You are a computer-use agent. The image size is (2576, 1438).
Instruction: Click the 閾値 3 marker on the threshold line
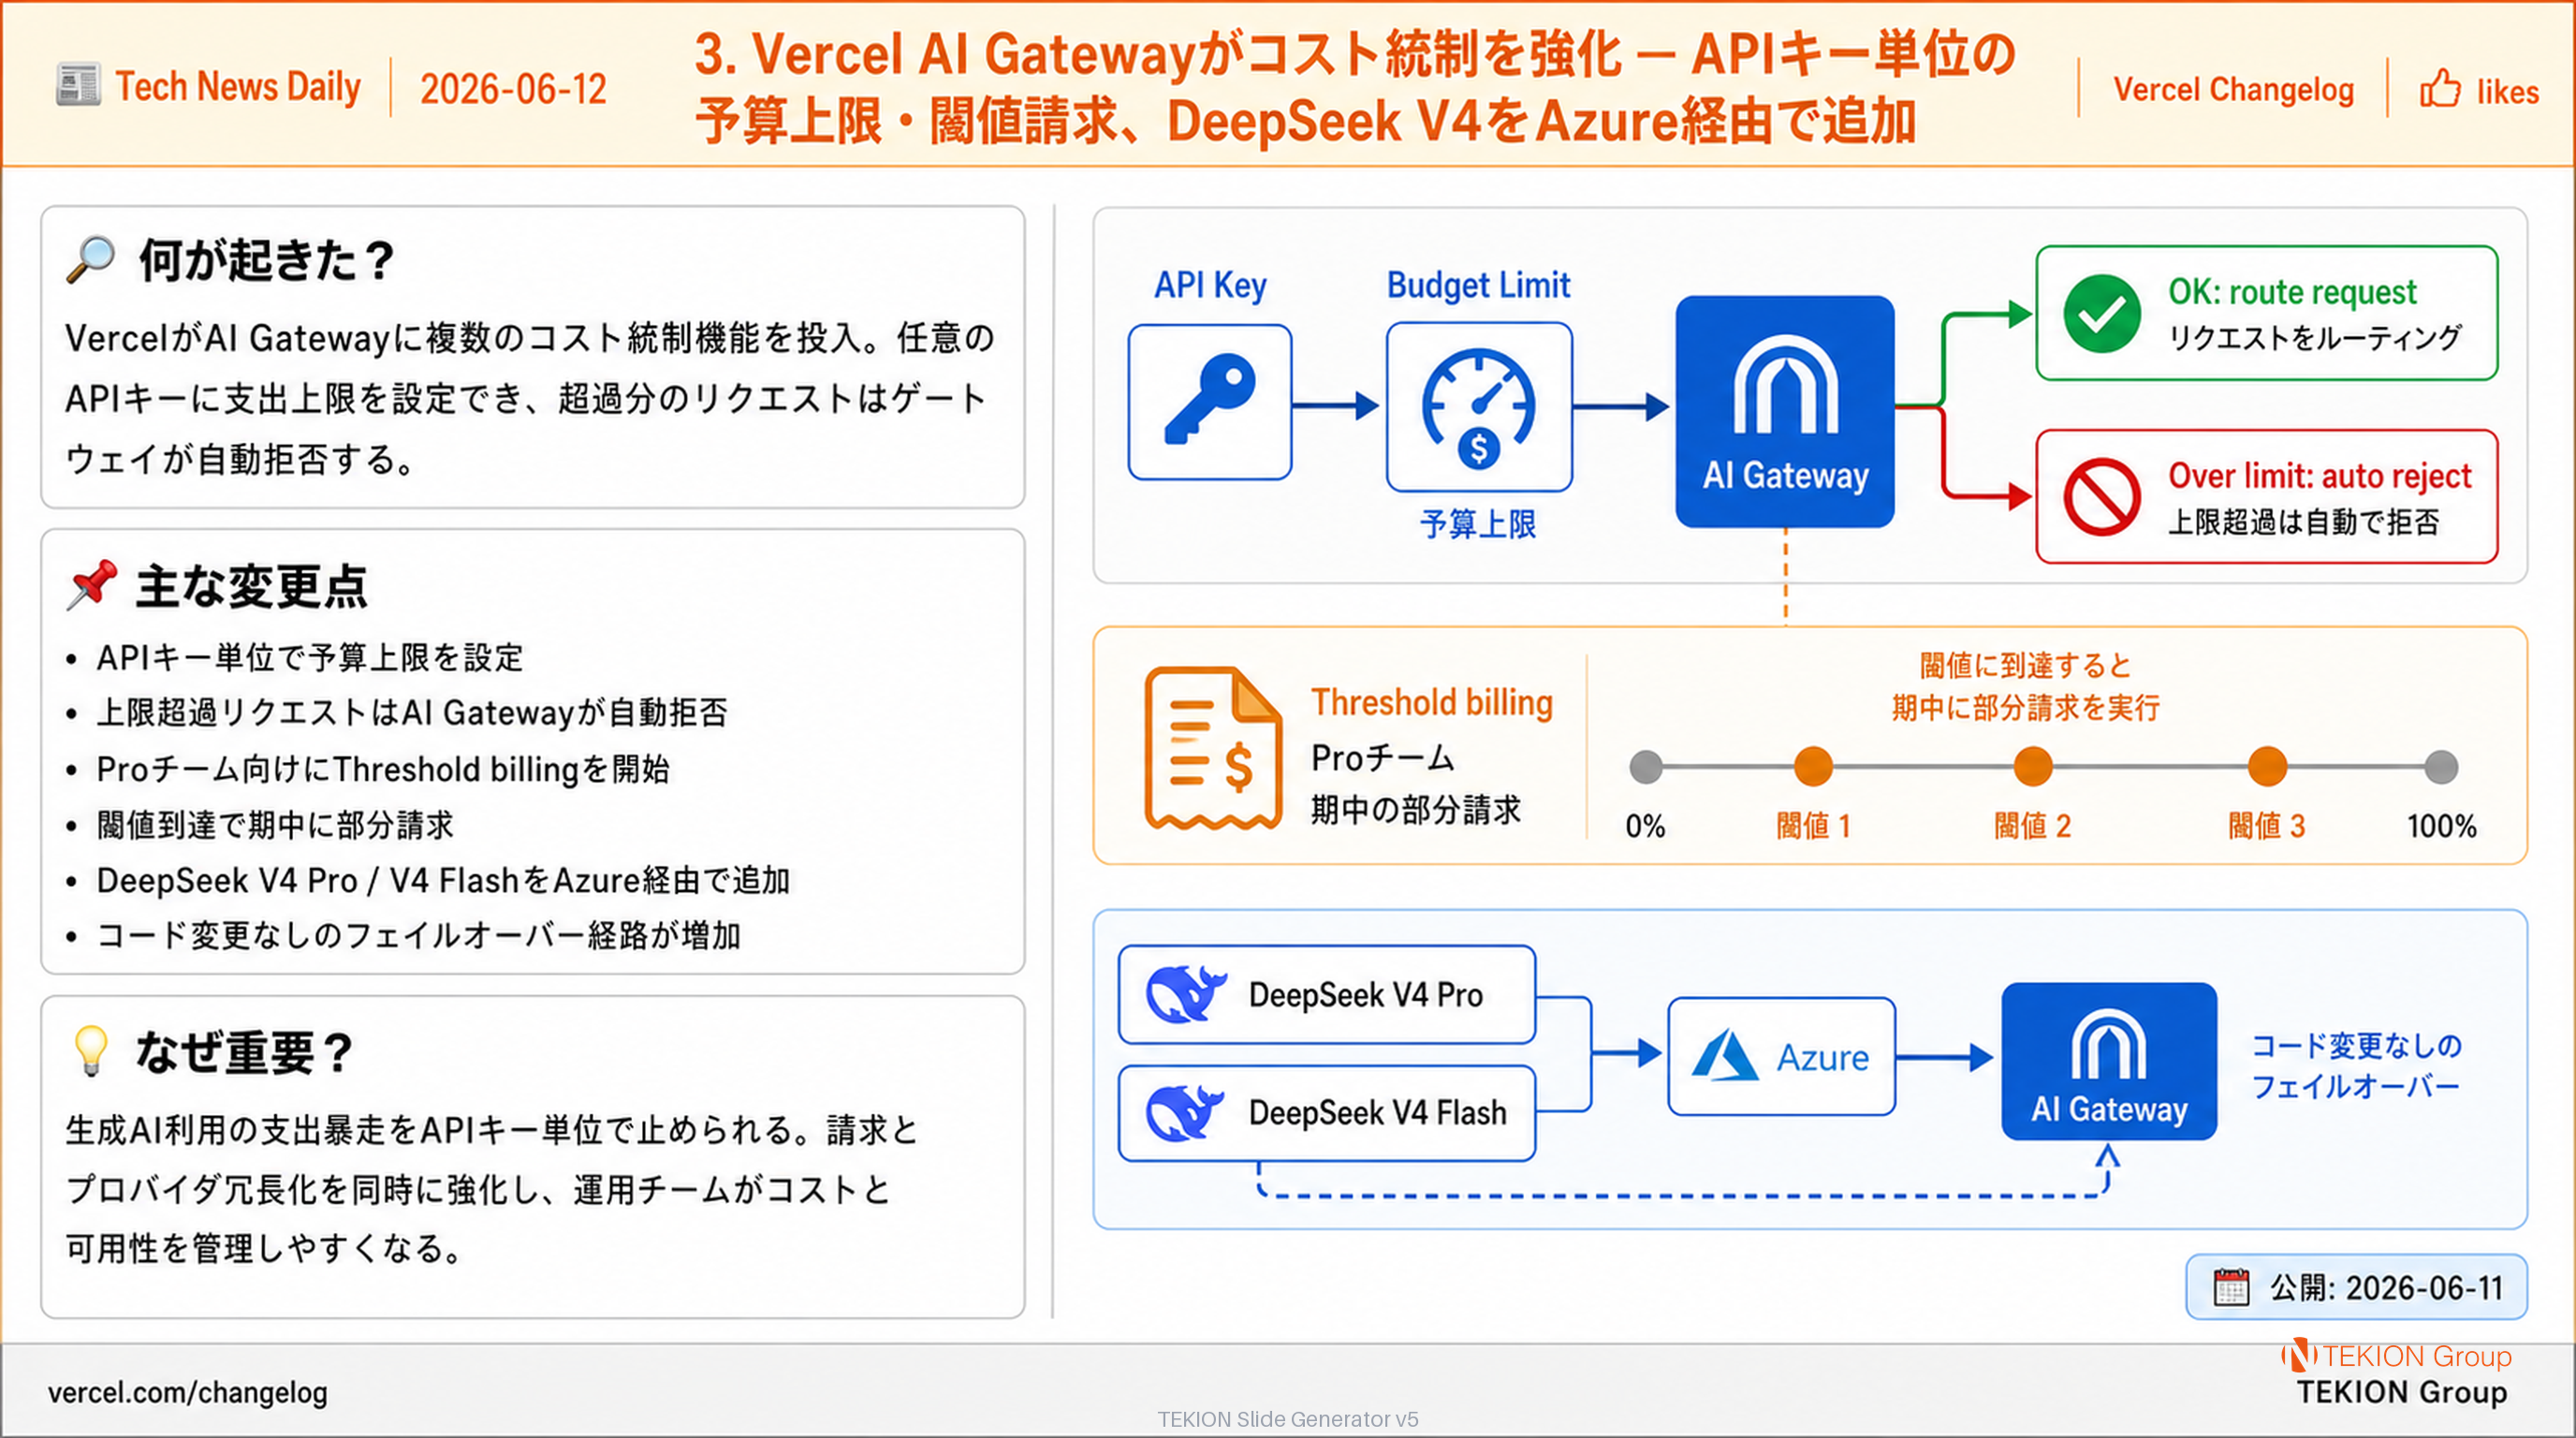(2267, 767)
